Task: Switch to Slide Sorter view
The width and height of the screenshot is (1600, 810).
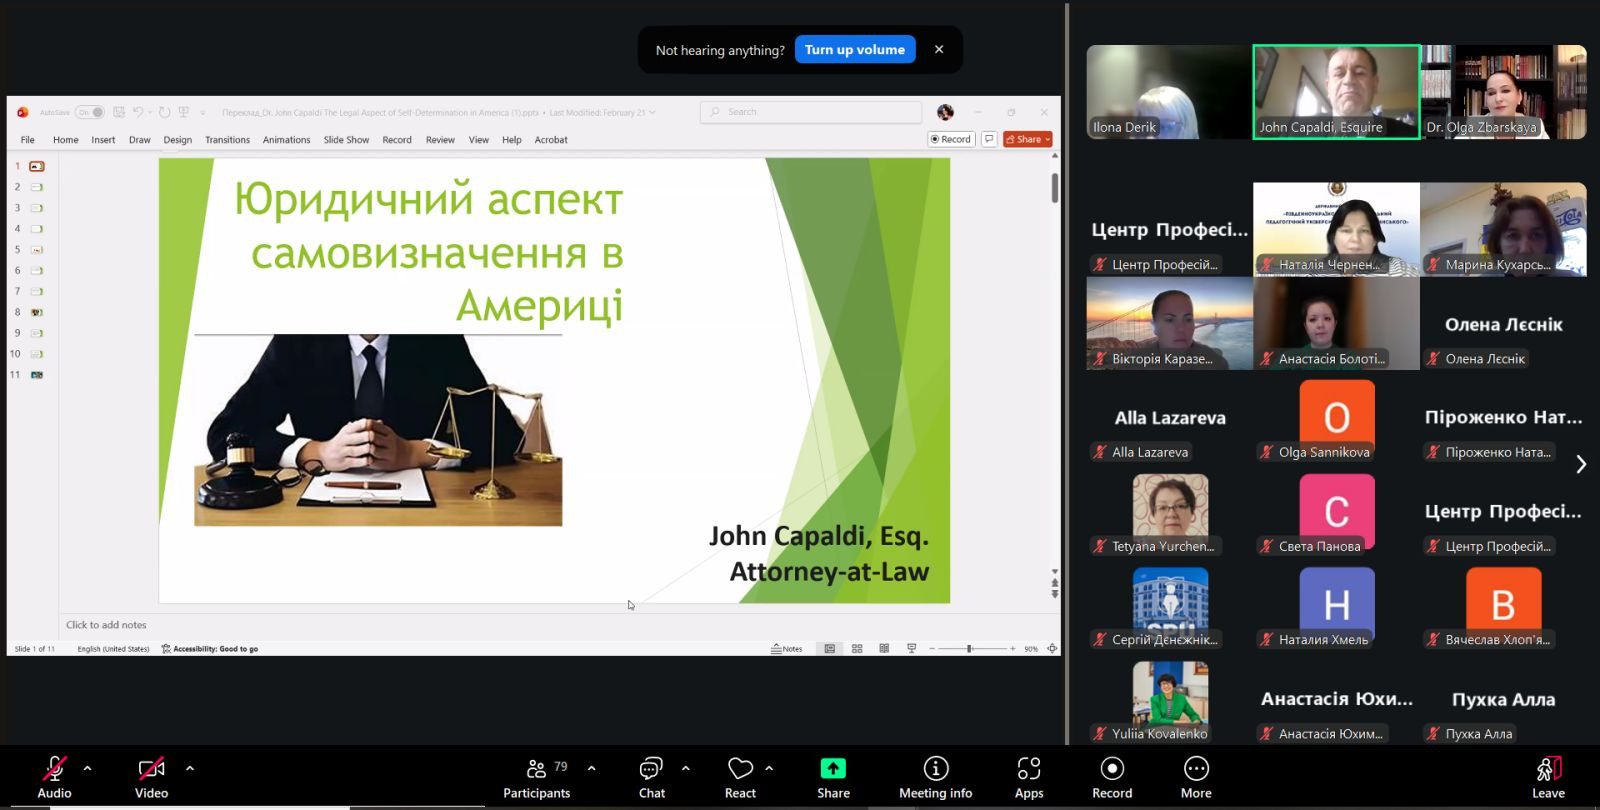Action: coord(857,649)
